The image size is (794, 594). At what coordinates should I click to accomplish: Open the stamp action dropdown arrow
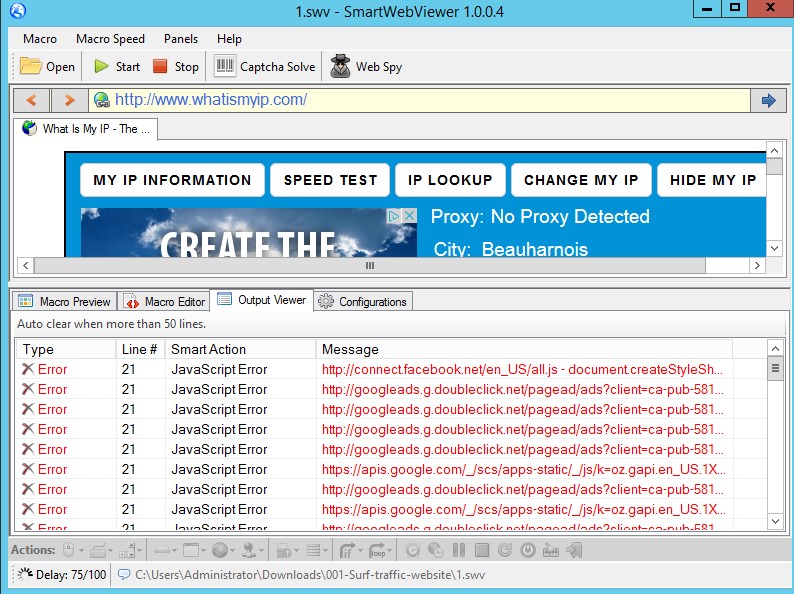click(x=262, y=550)
